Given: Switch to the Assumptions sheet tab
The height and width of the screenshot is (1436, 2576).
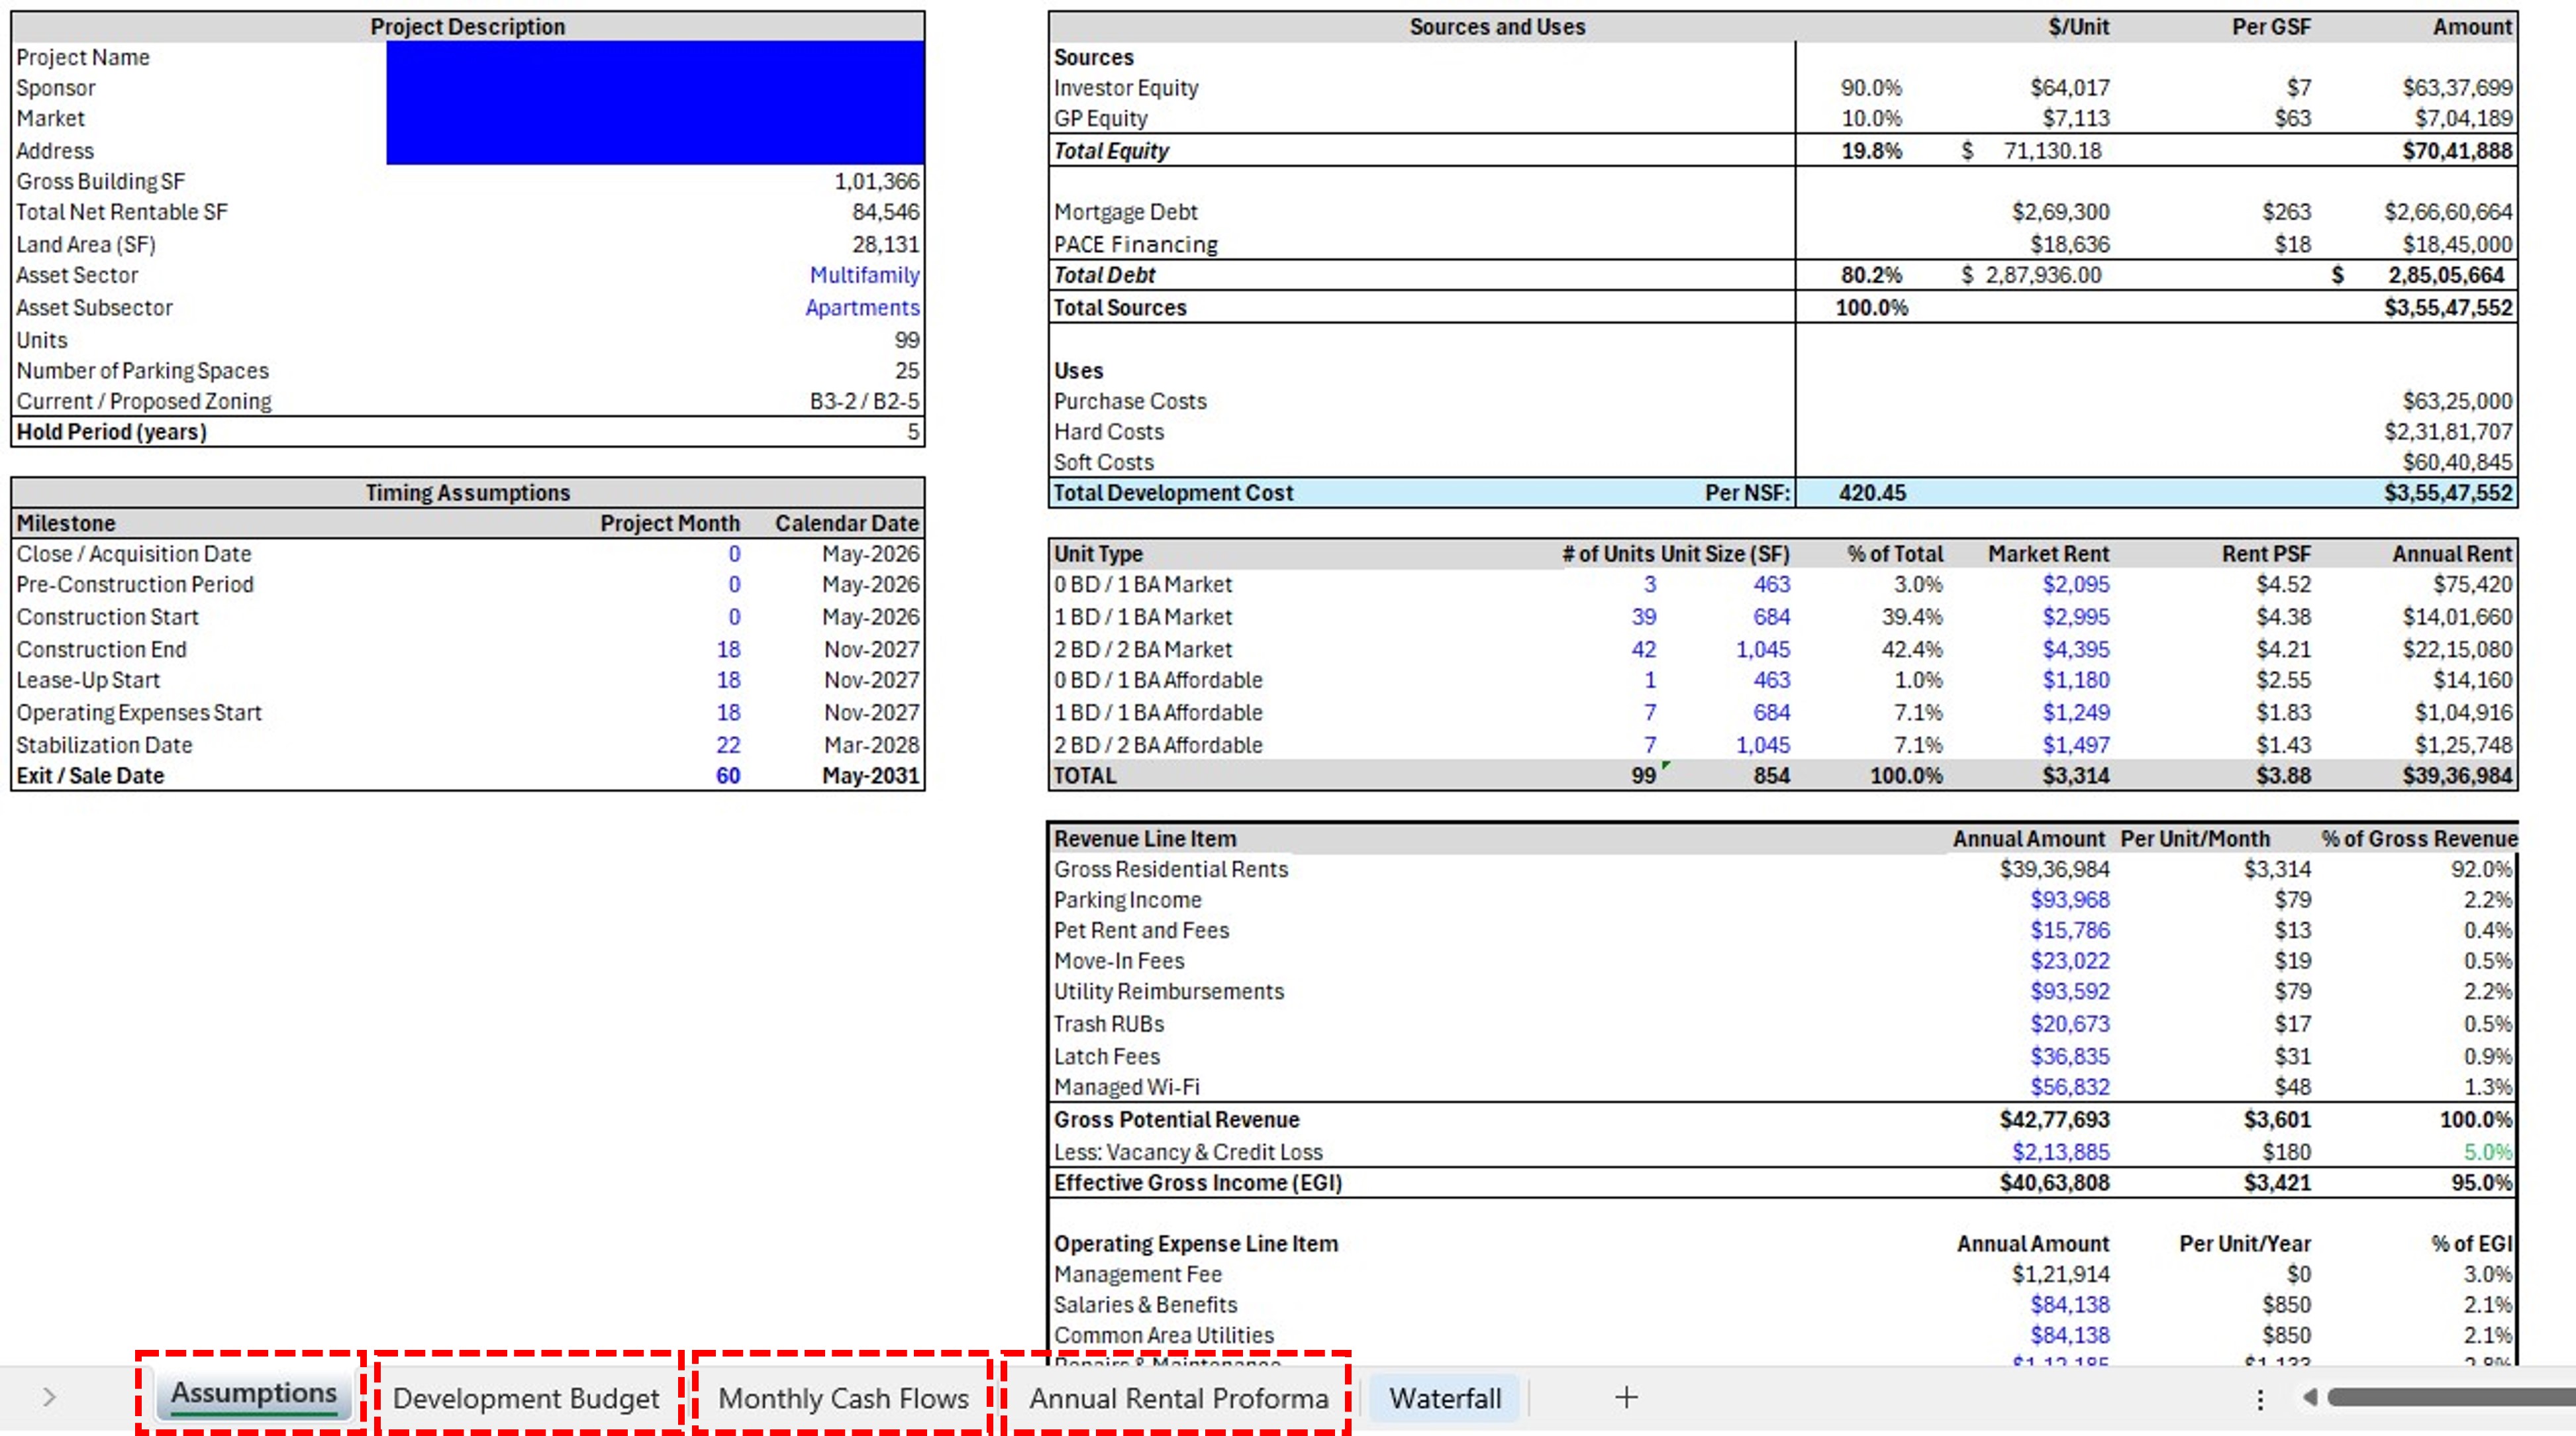Looking at the screenshot, I should tap(253, 1394).
